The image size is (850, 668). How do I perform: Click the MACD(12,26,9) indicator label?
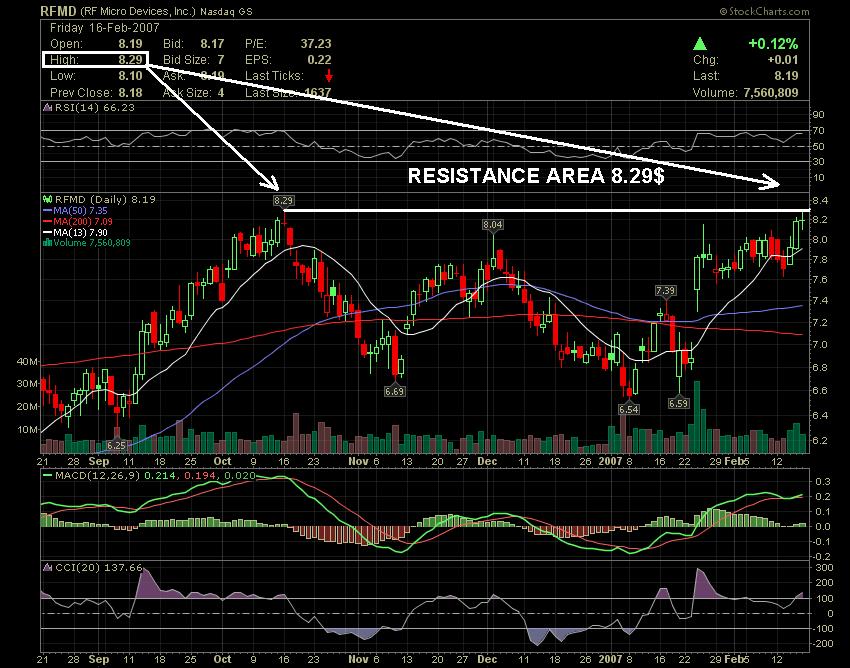98,476
